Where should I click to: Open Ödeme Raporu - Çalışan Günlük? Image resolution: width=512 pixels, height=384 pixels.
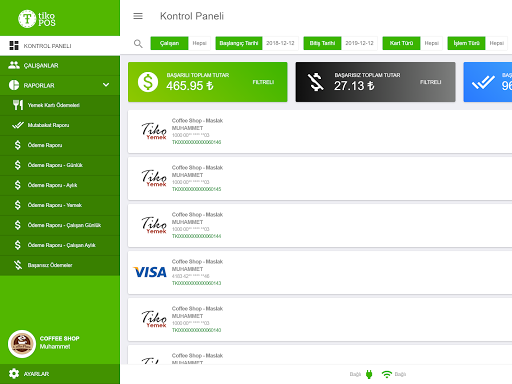60,225
